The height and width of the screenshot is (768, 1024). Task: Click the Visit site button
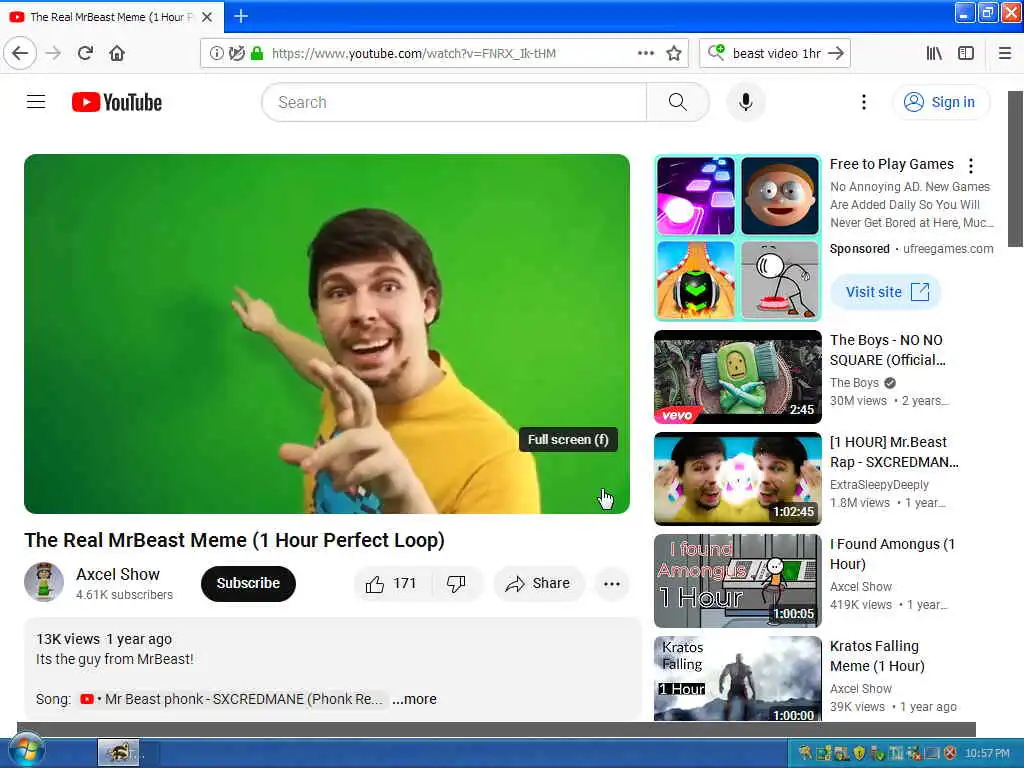[x=886, y=292]
